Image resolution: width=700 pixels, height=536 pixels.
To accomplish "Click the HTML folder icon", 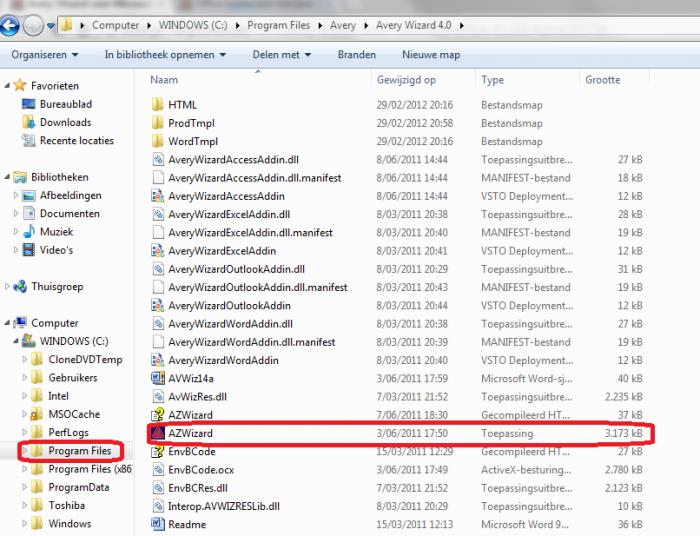I will 157,105.
